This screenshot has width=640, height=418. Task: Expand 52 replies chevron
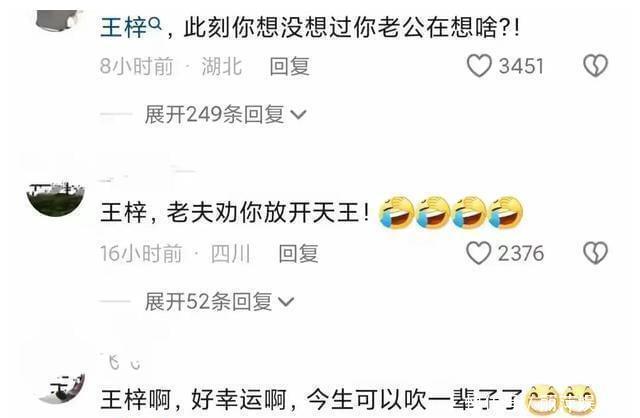[x=286, y=302]
